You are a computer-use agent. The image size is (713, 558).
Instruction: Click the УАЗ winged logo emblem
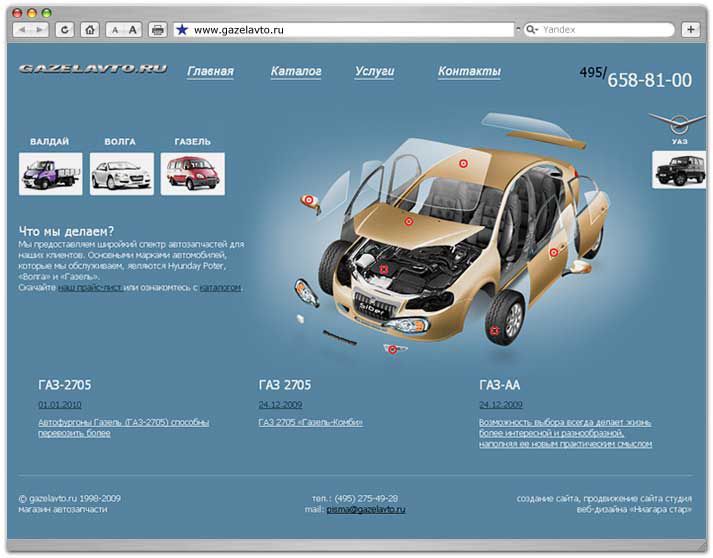pyautogui.click(x=678, y=124)
